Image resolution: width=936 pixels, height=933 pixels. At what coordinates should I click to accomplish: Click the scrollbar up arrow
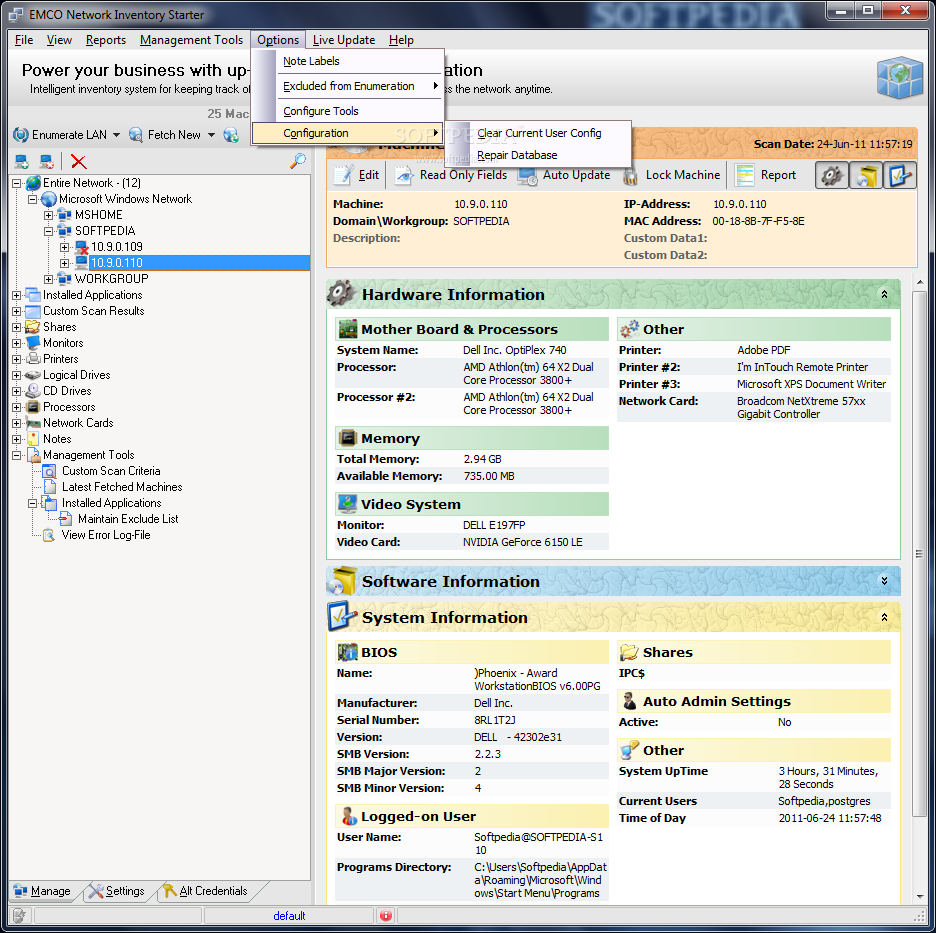pyautogui.click(x=919, y=282)
